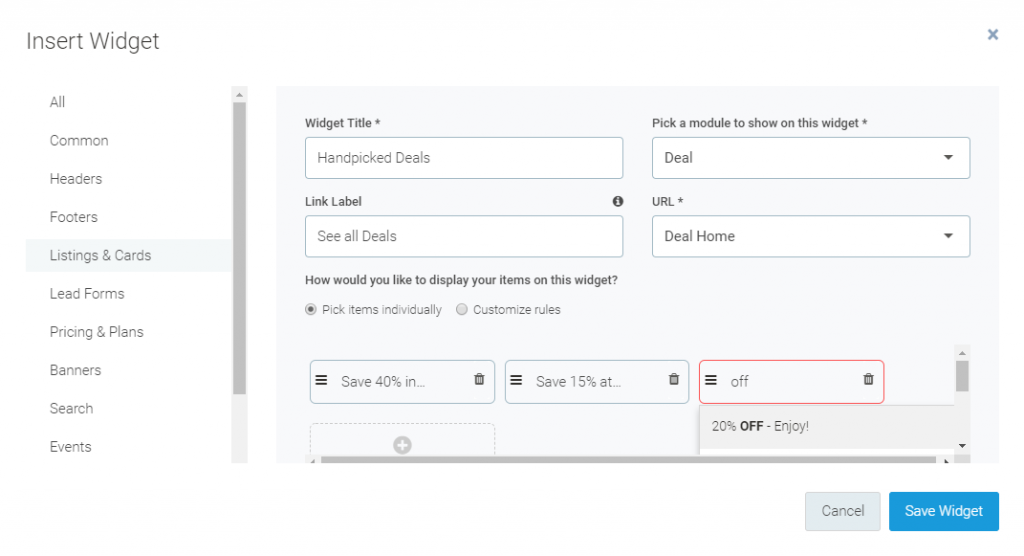Image resolution: width=1024 pixels, height=556 pixels.
Task: Grab the drag handle of "Save 40% in..."
Action: 322,380
